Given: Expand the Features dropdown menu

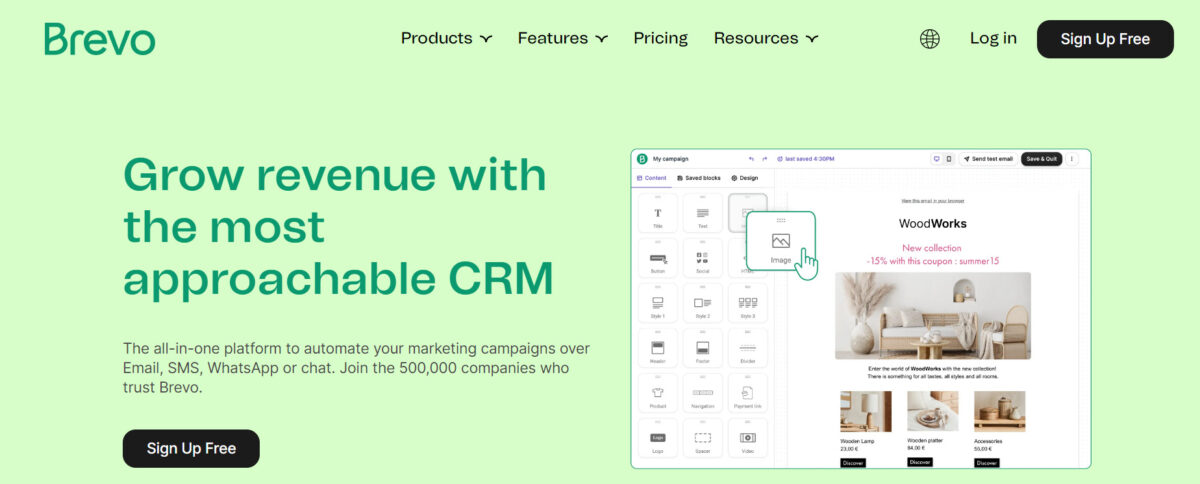Looking at the screenshot, I should point(562,39).
